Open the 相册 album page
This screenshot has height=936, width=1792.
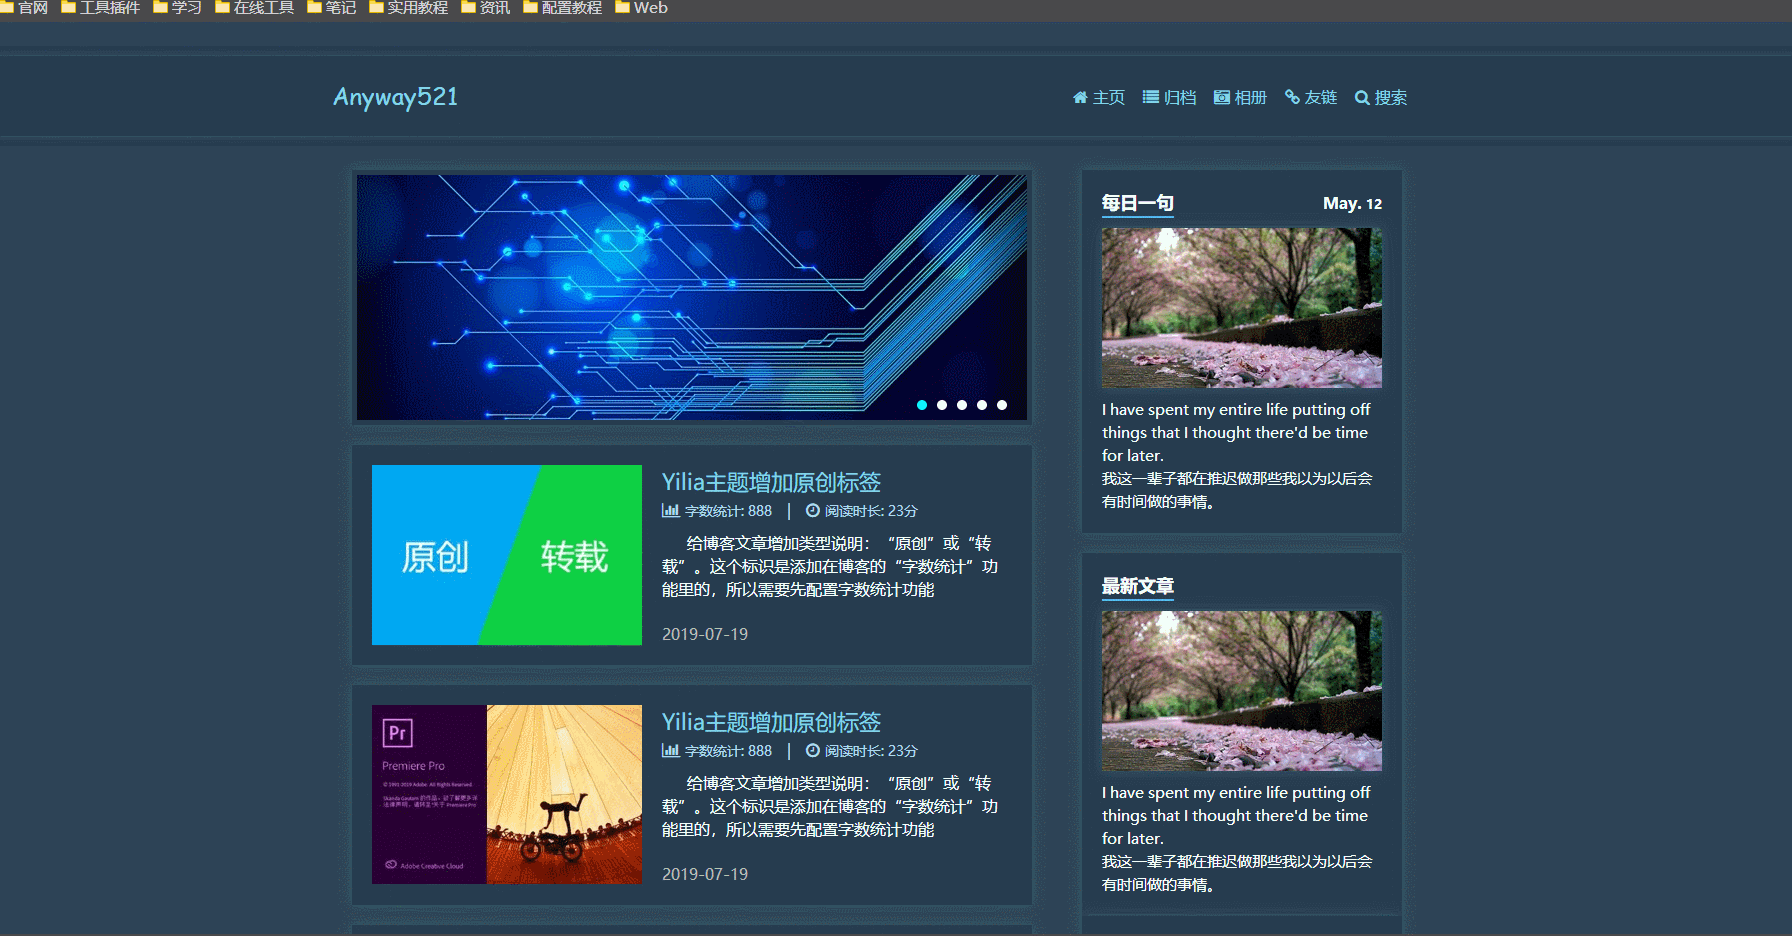(x=1251, y=97)
